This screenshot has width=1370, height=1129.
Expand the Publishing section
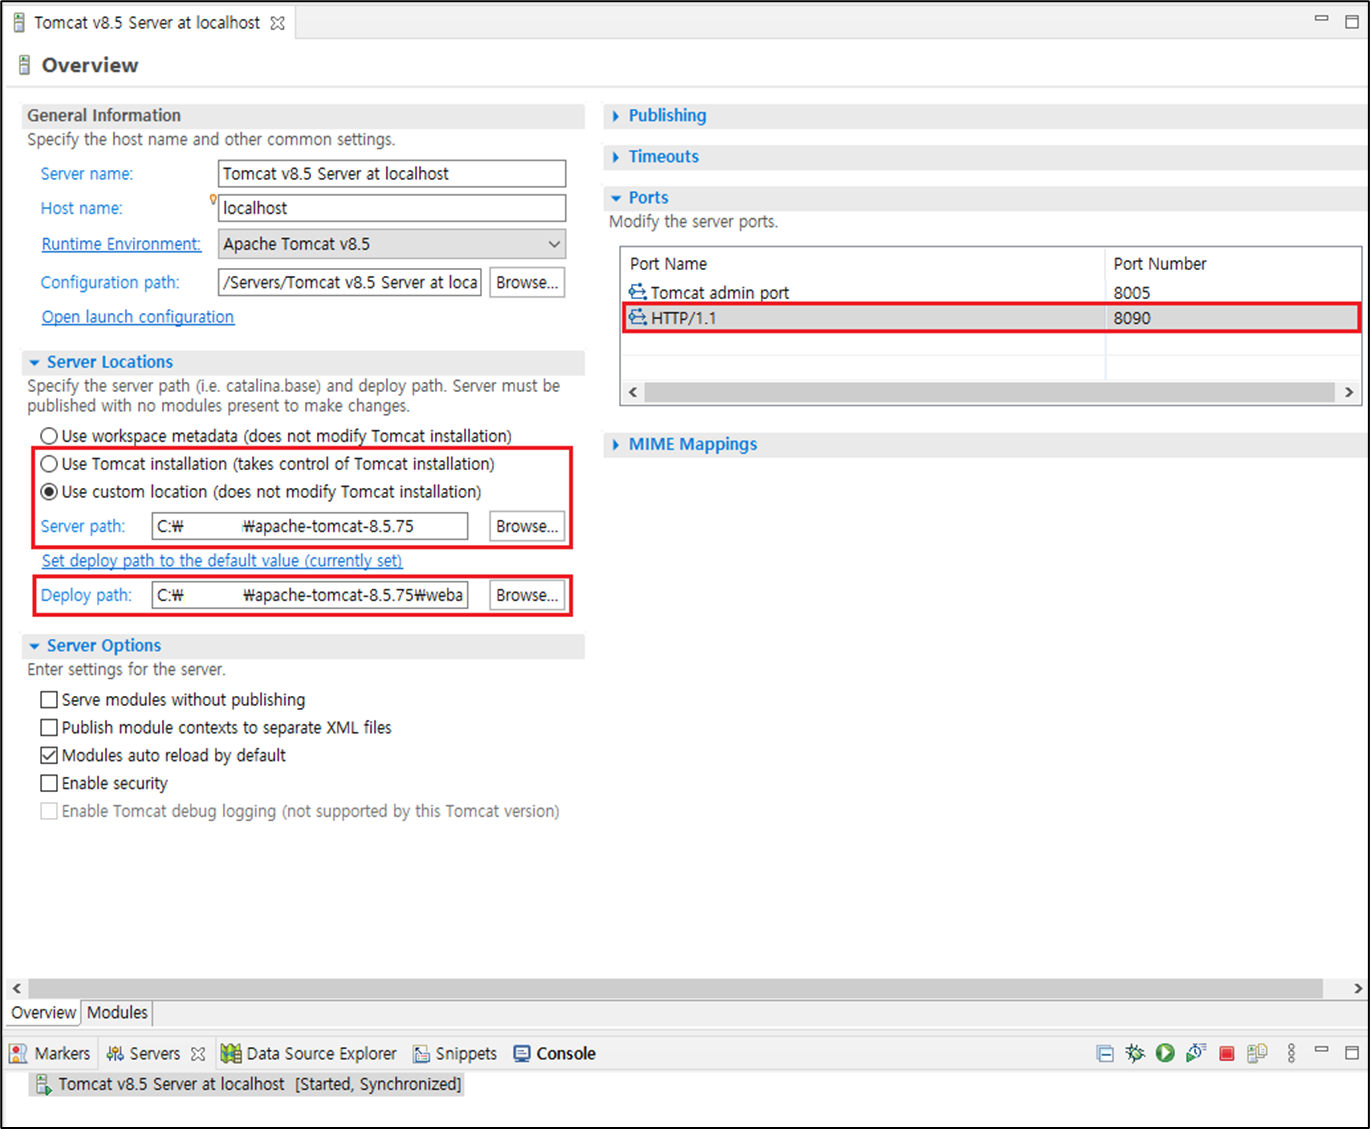coord(615,116)
